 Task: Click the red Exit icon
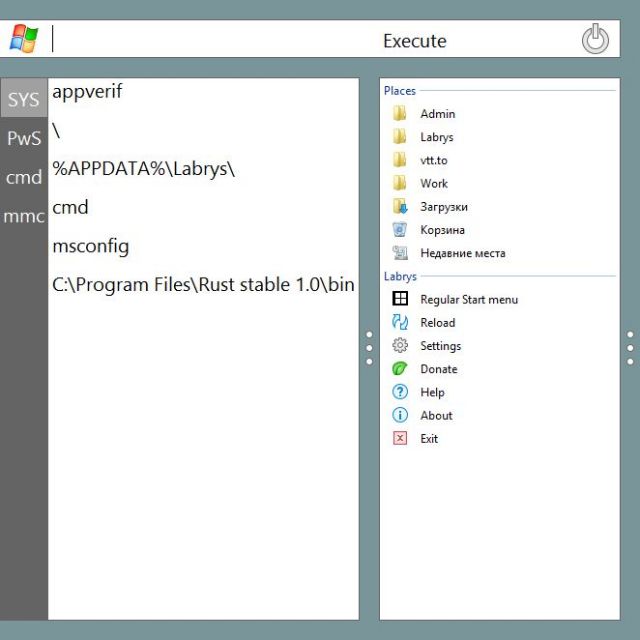tap(400, 438)
